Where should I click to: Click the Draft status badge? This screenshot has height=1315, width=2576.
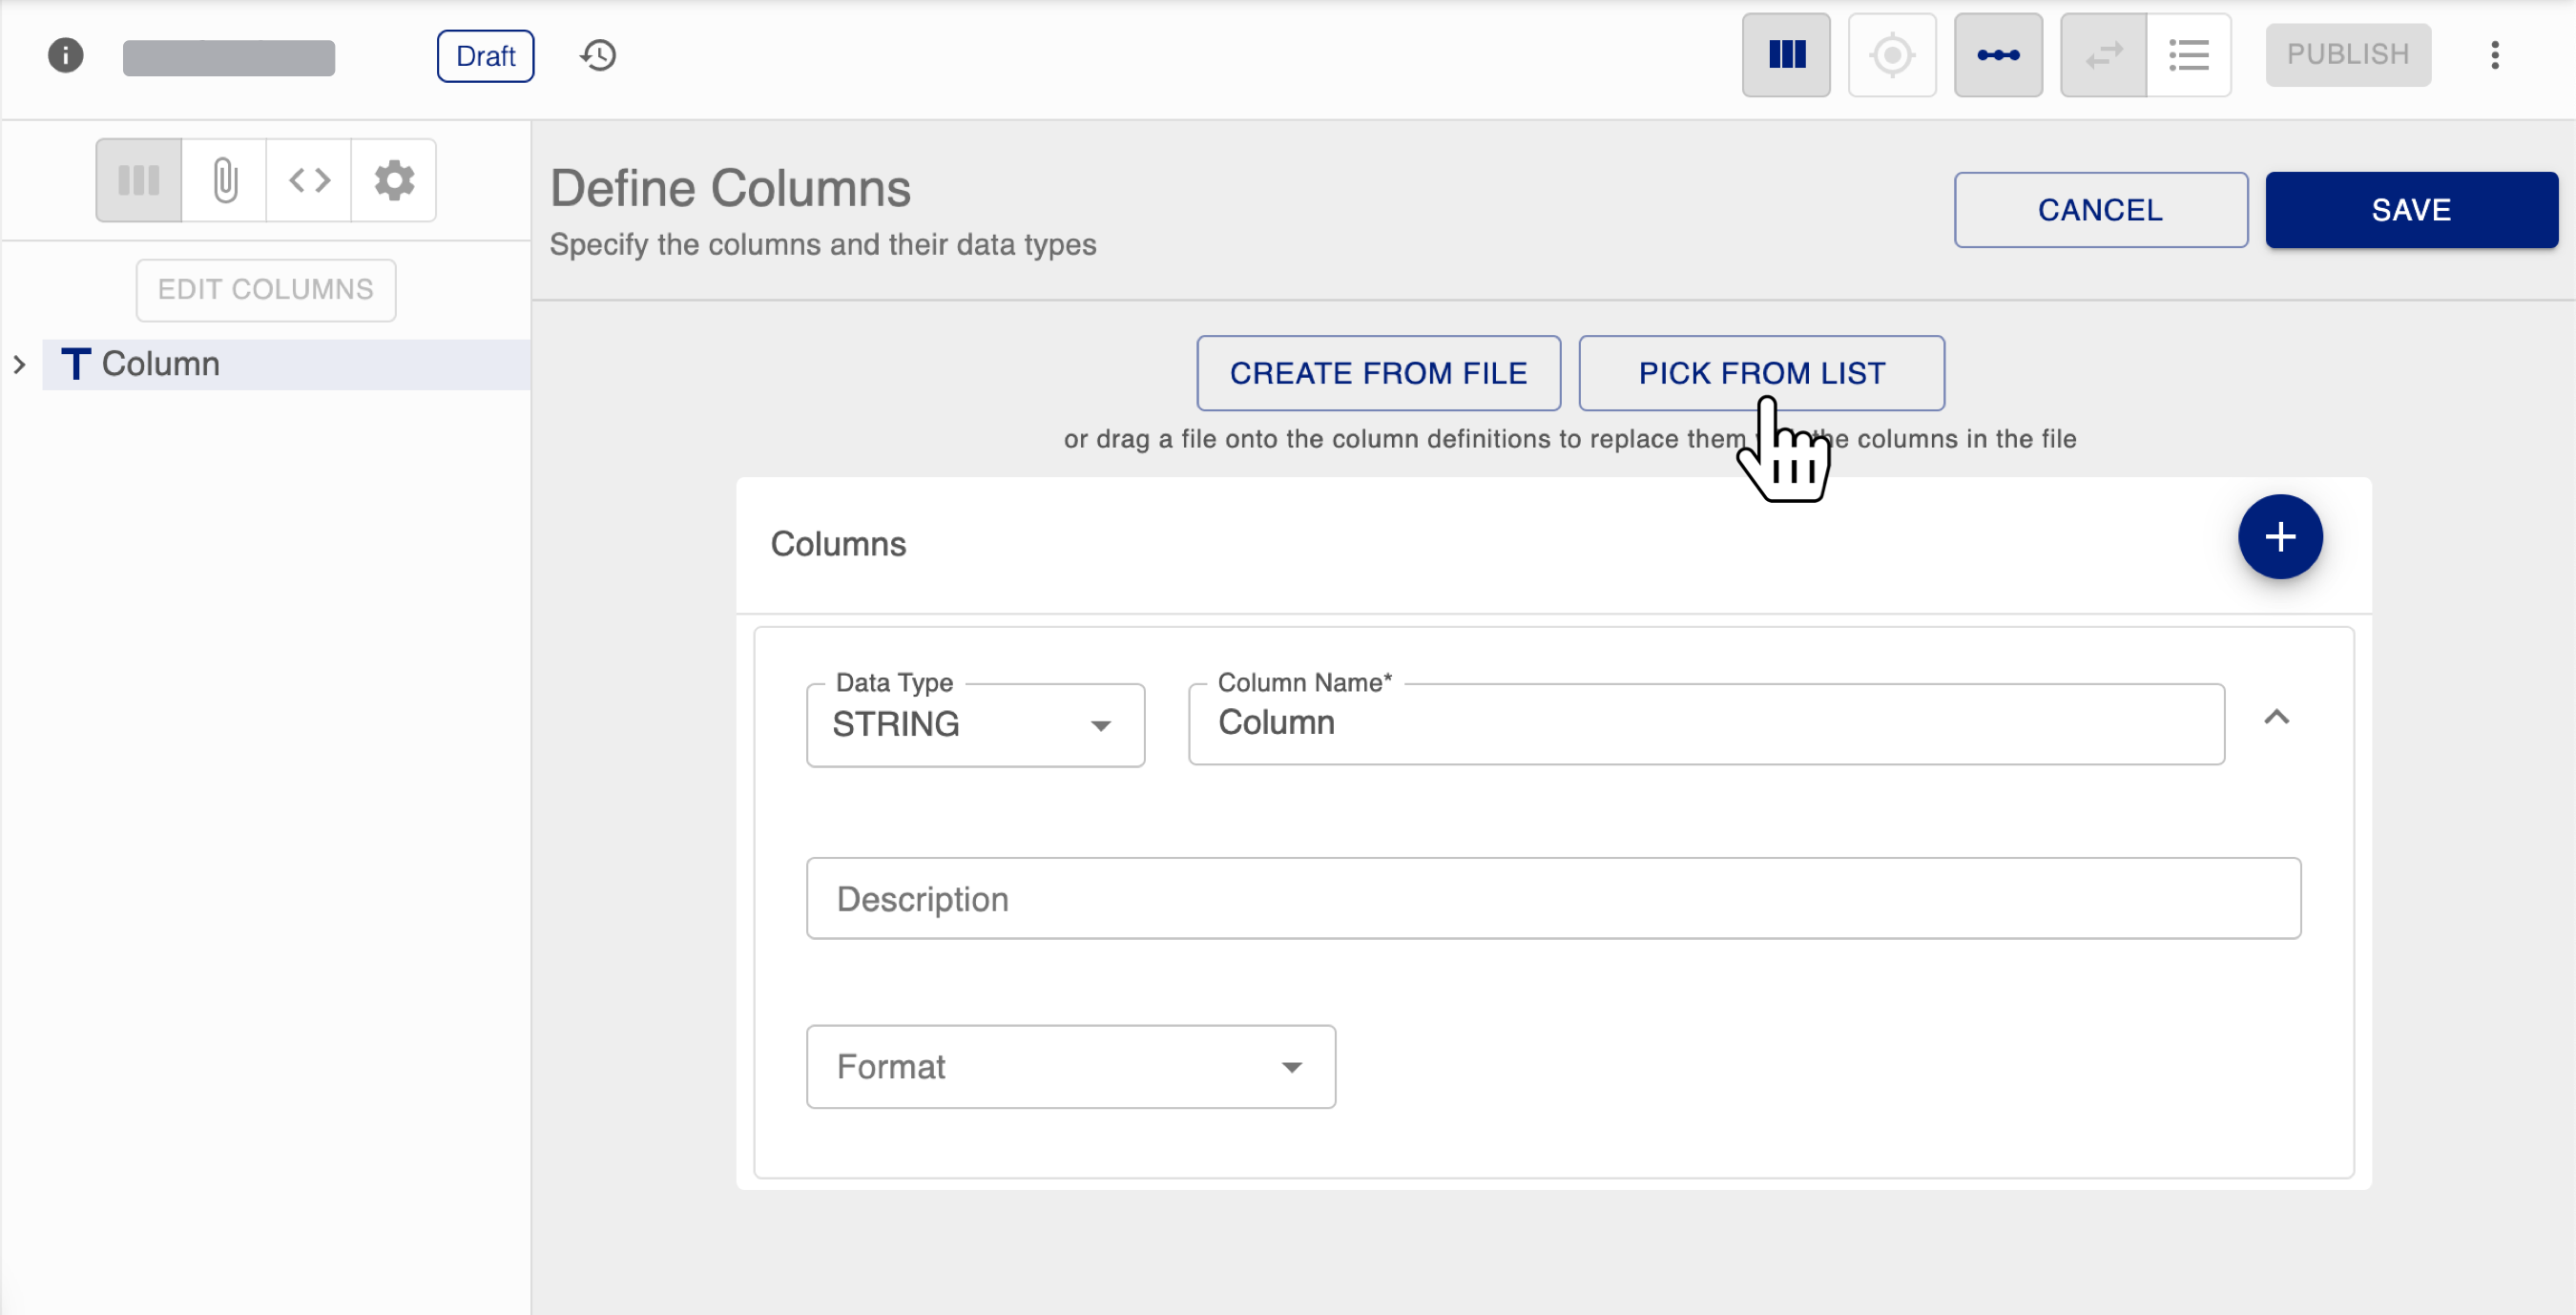(x=485, y=56)
